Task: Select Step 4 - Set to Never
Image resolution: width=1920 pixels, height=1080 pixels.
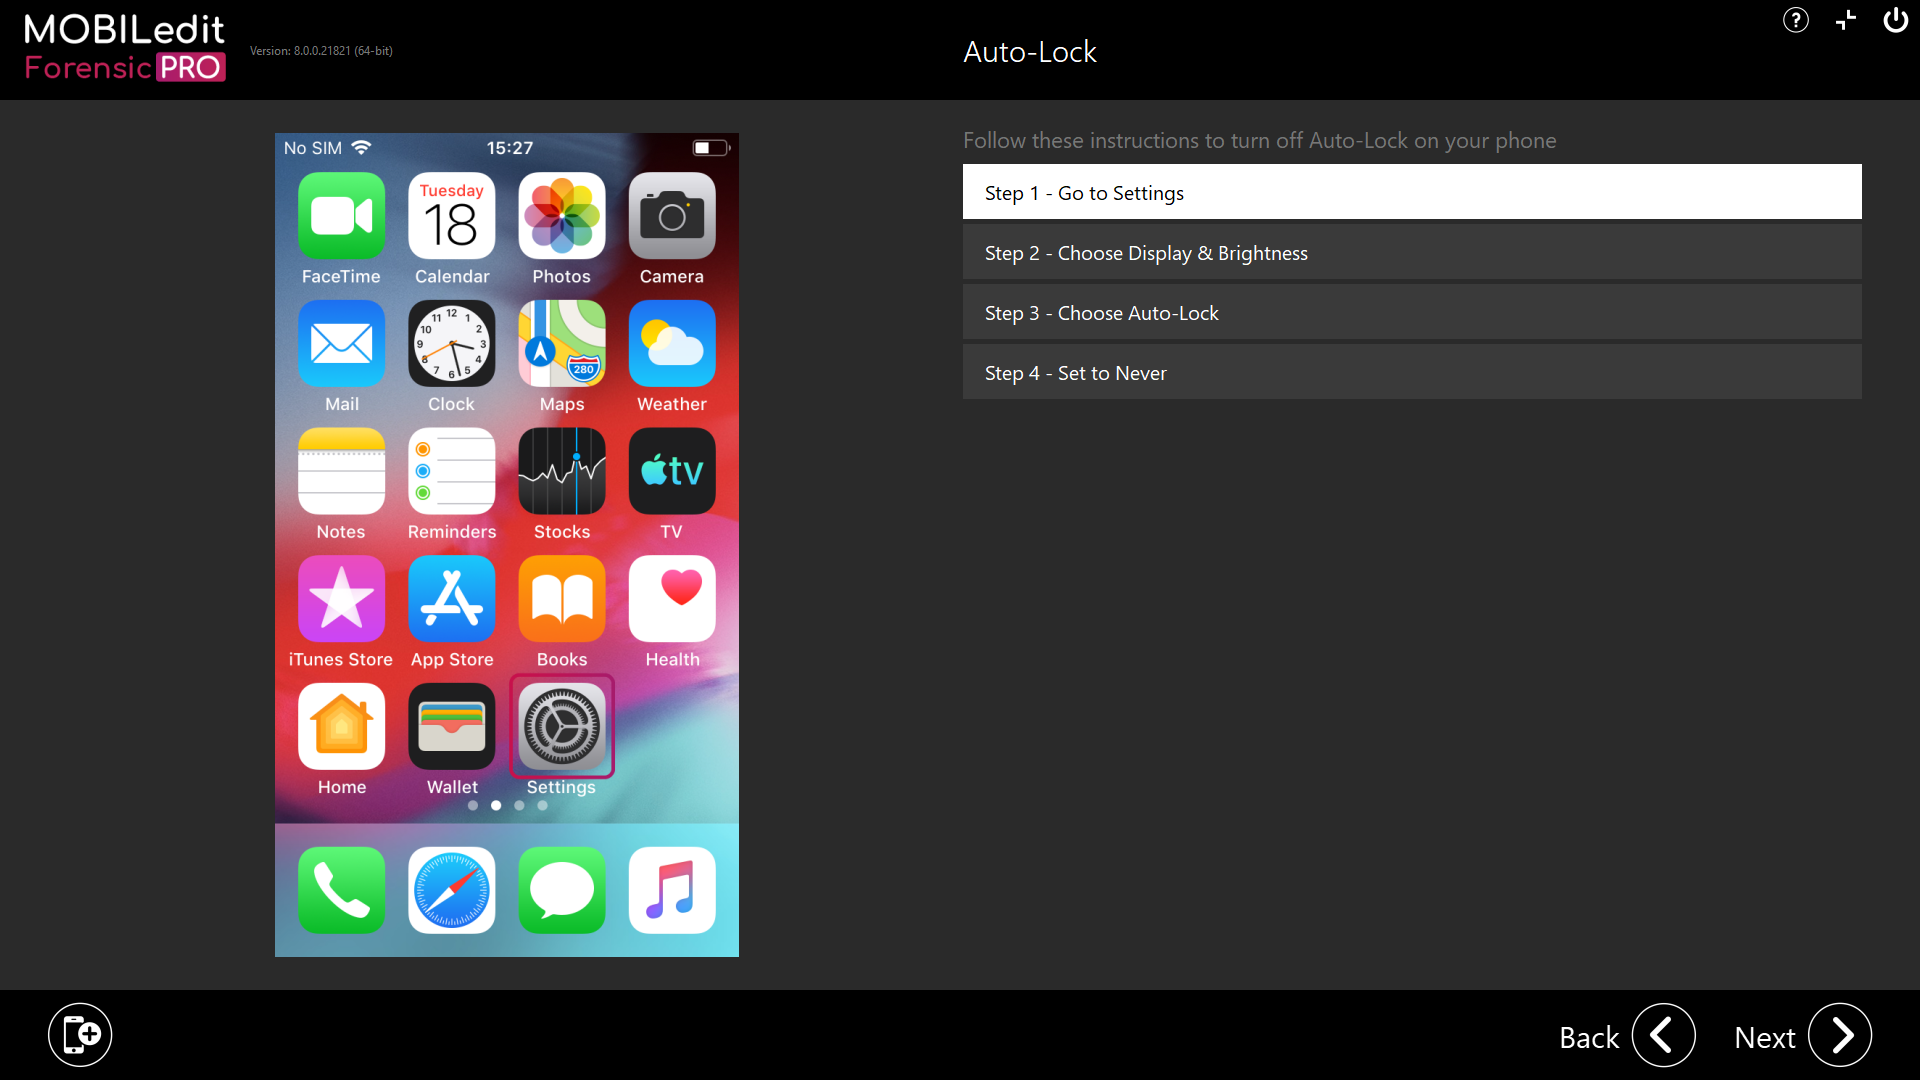Action: point(1411,372)
